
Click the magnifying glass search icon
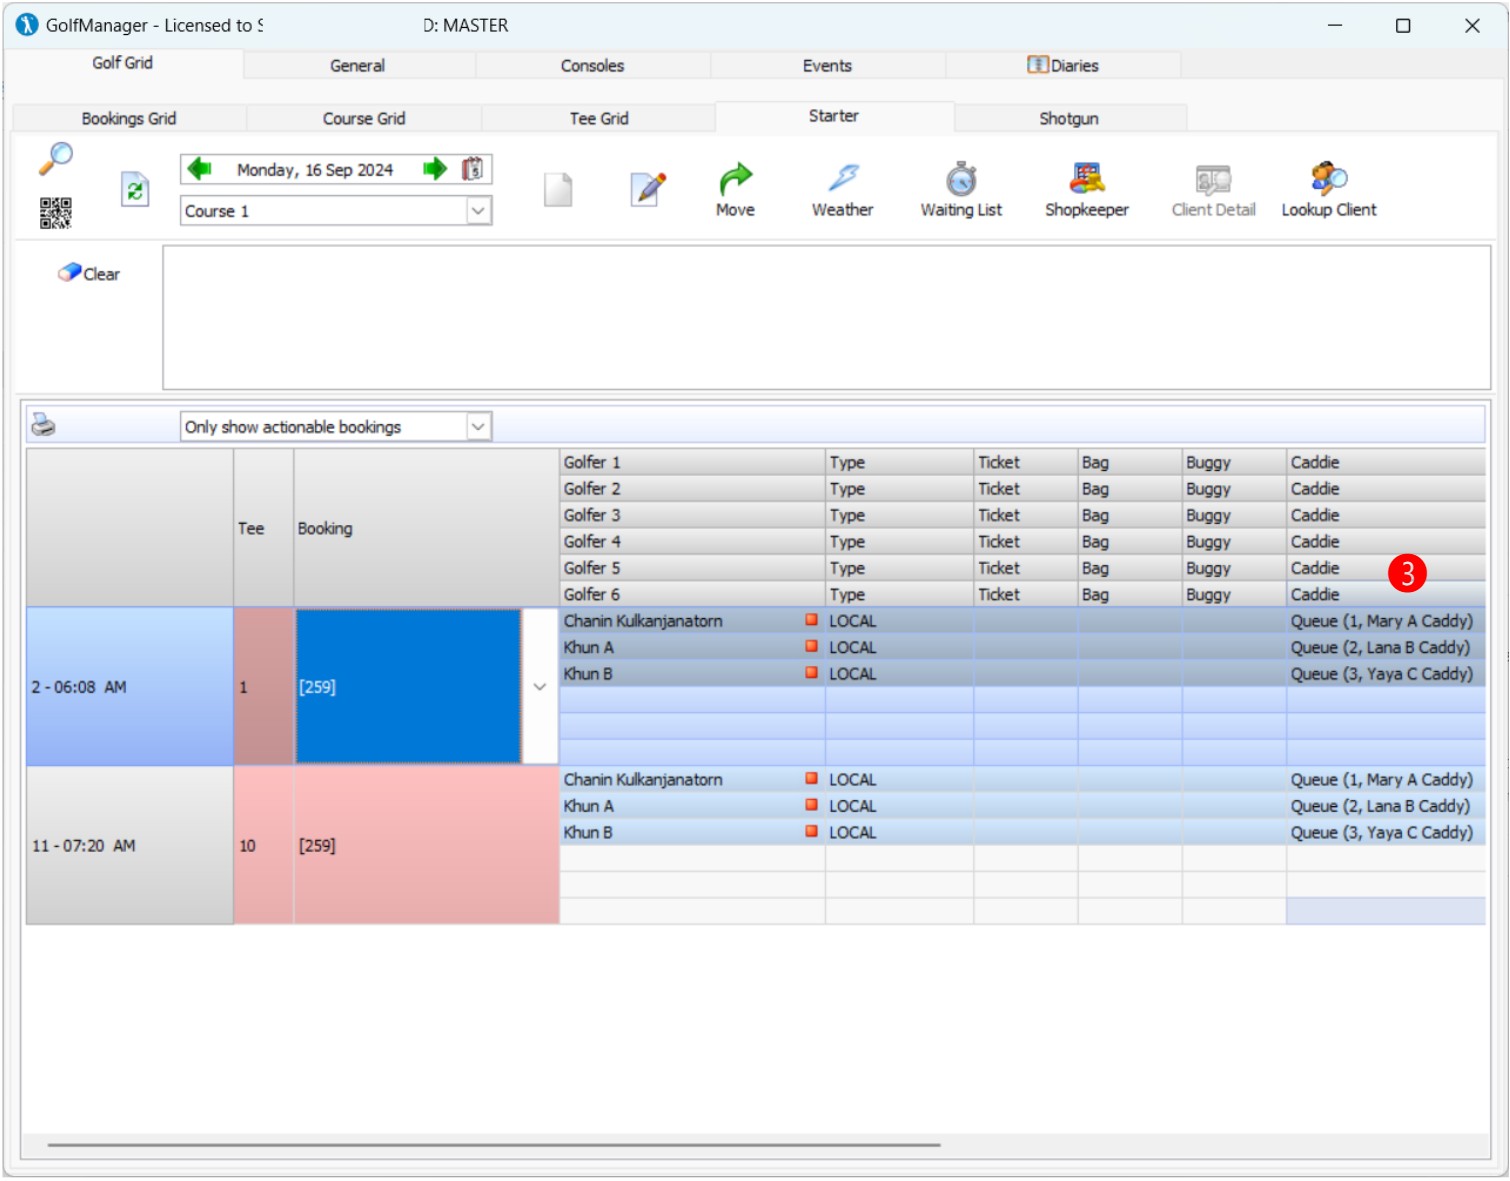[x=56, y=158]
